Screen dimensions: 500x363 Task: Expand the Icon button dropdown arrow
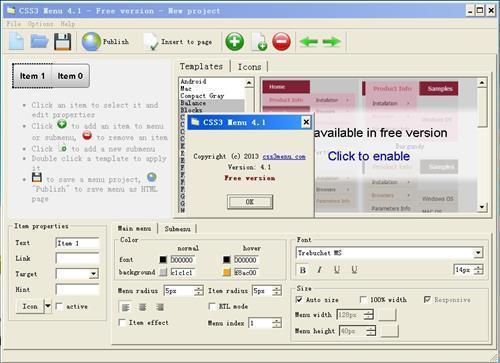coord(48,306)
